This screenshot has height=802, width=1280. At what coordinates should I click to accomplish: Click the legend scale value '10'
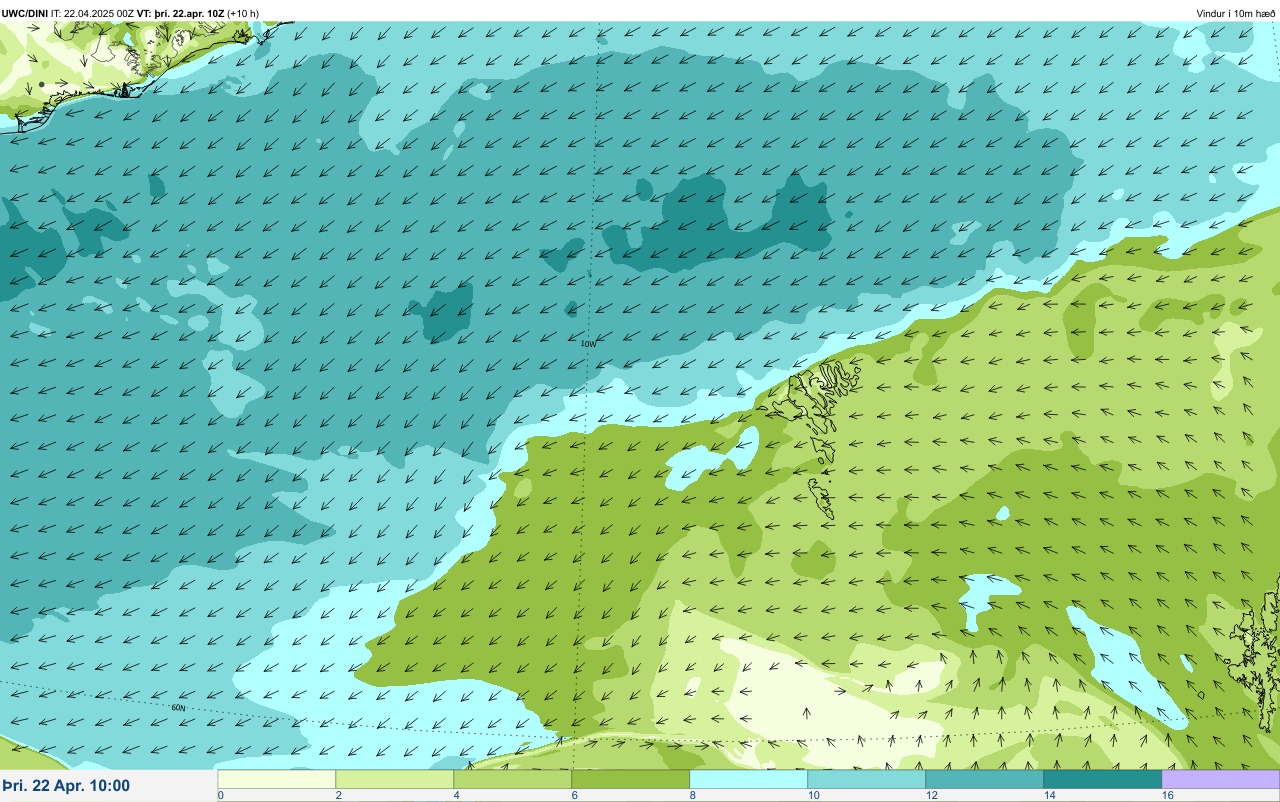(814, 795)
